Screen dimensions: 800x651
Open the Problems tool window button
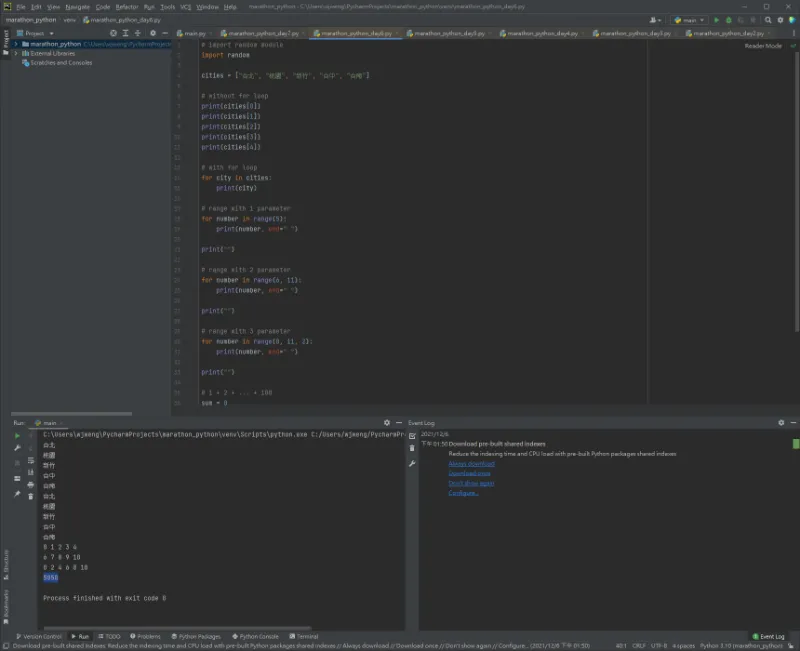coord(145,636)
